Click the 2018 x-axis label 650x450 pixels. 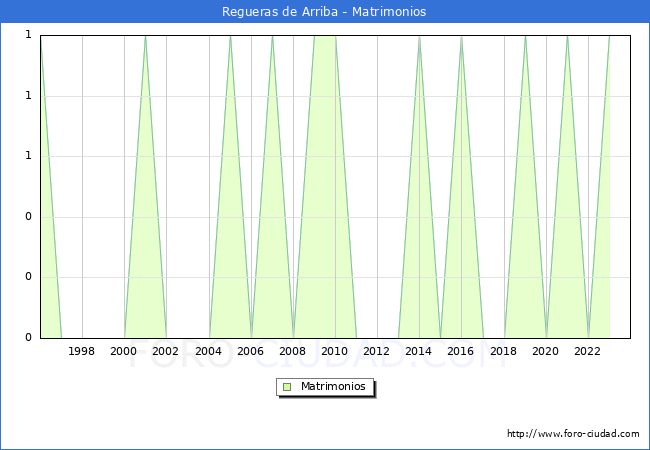(503, 351)
